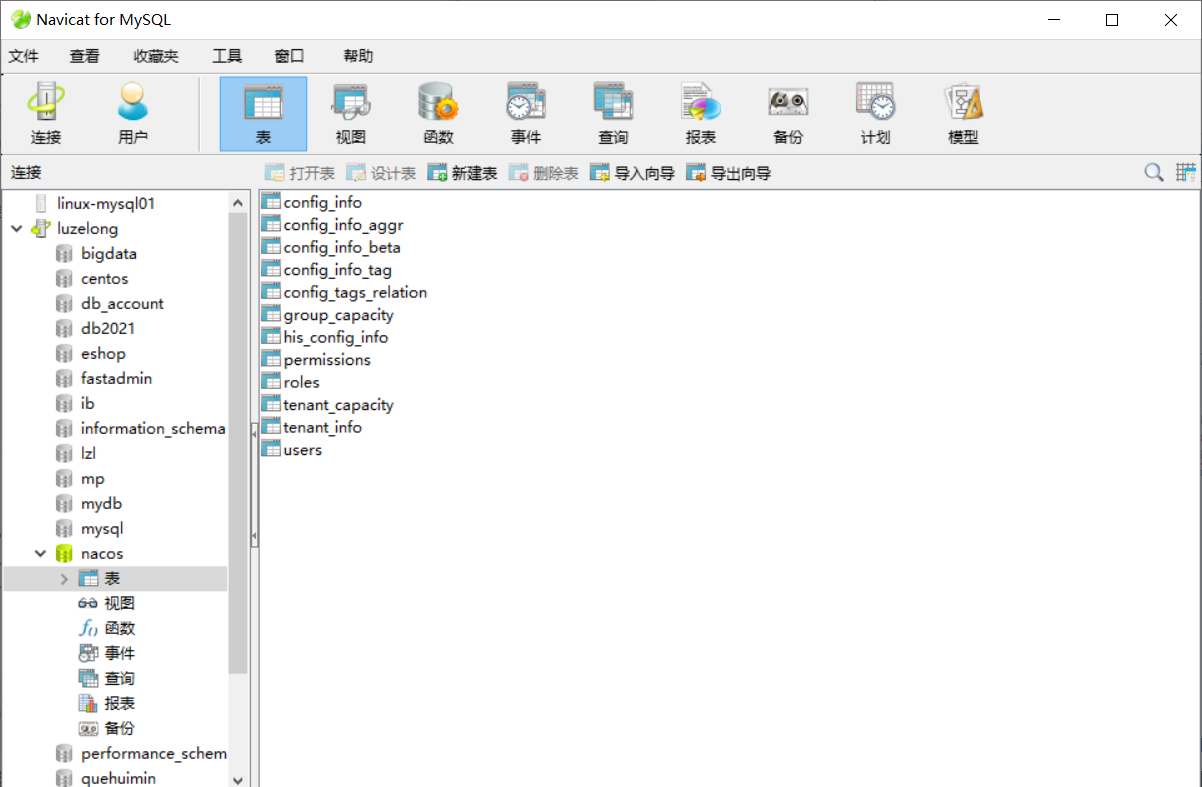Select the 查询 (Query) toolbar icon
Viewport: 1202px width, 787px height.
(x=613, y=114)
